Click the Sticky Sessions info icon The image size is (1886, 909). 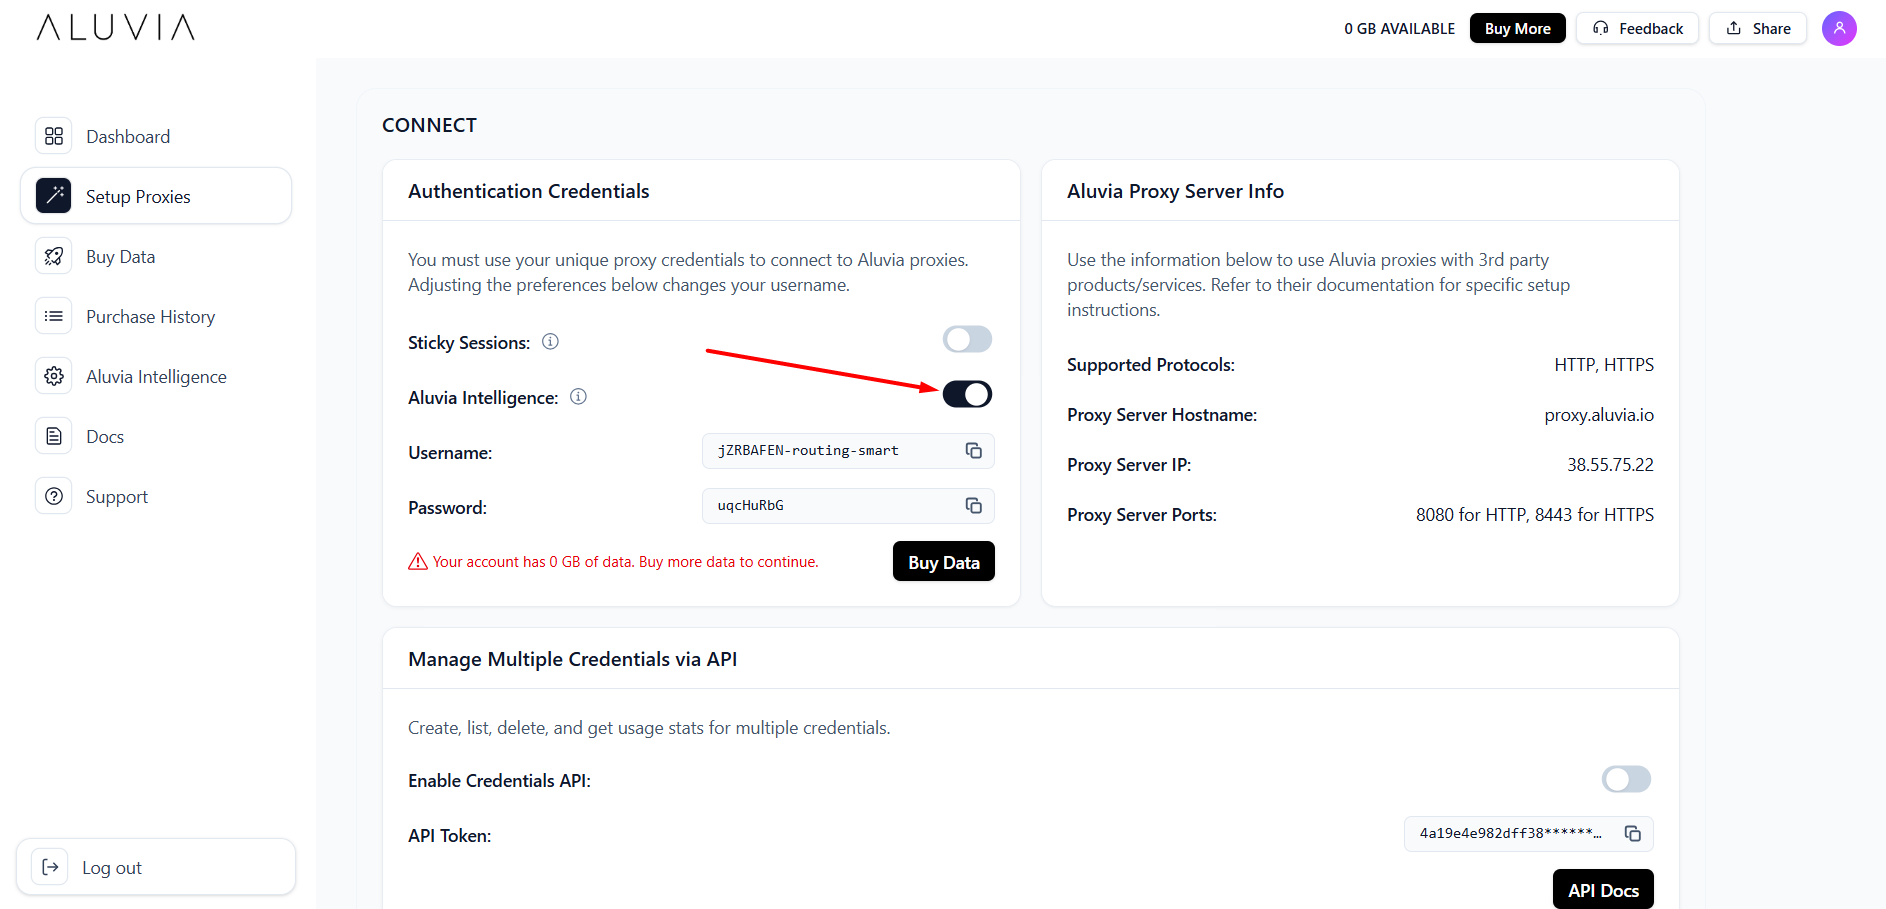(549, 341)
